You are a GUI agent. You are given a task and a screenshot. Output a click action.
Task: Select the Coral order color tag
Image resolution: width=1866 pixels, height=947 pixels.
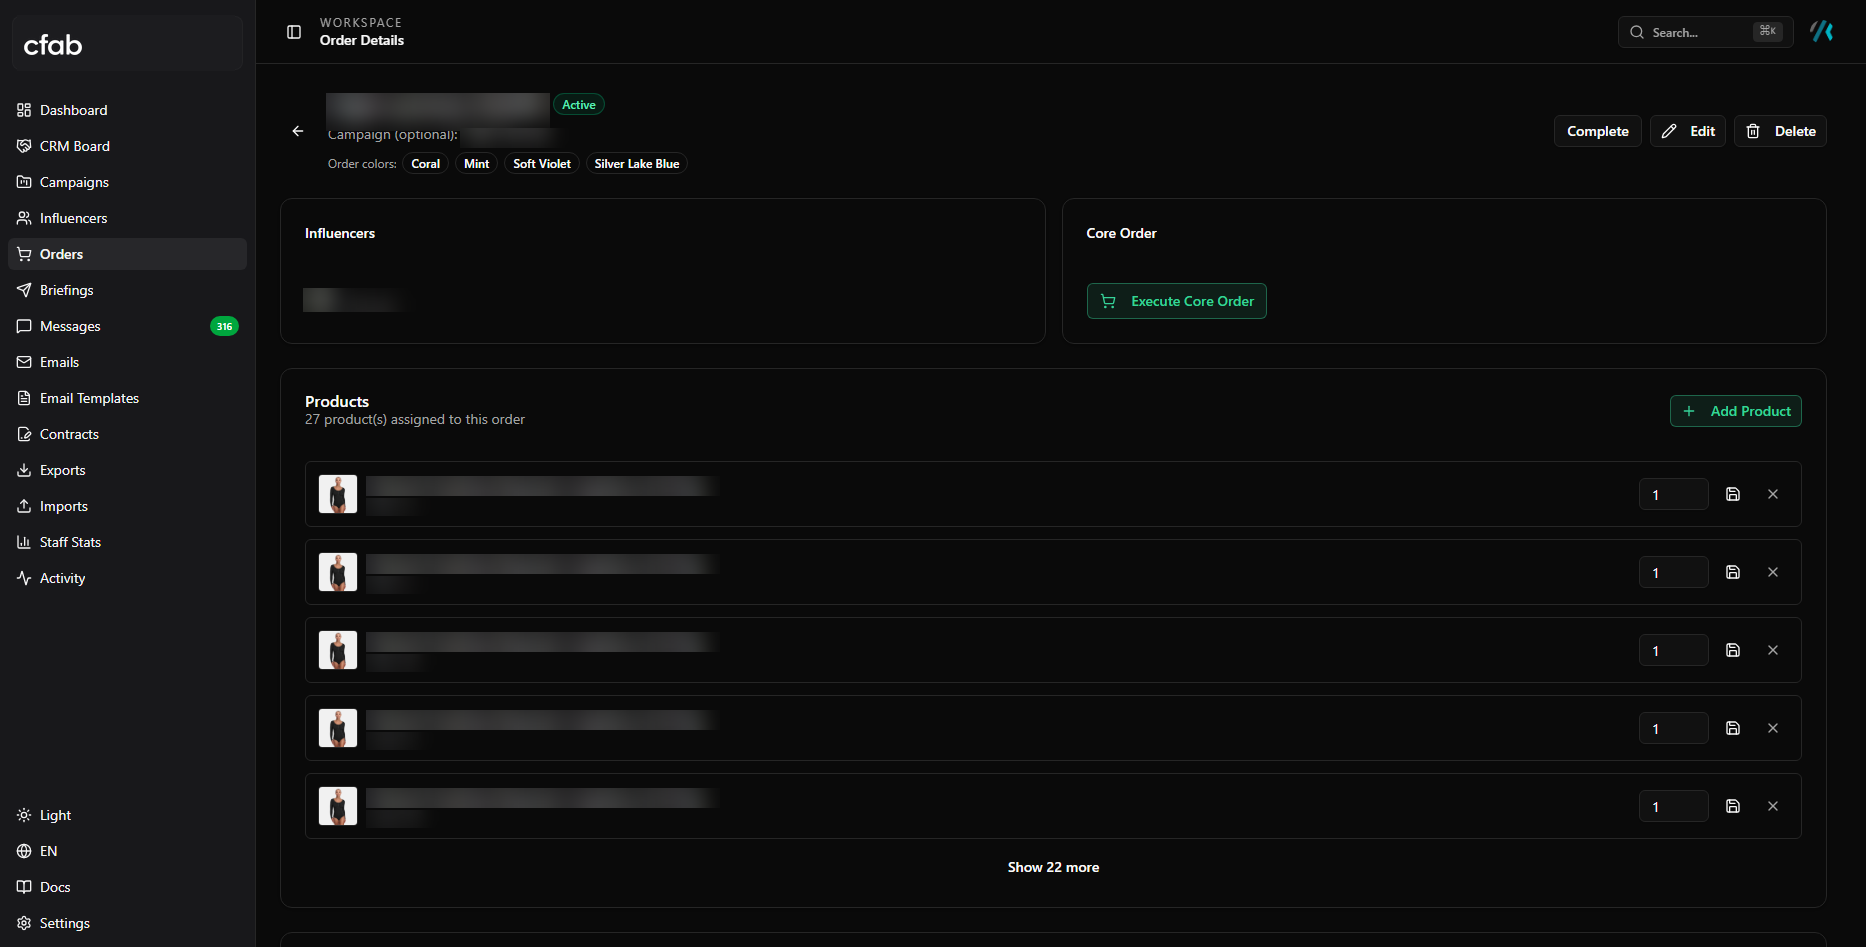tap(426, 164)
